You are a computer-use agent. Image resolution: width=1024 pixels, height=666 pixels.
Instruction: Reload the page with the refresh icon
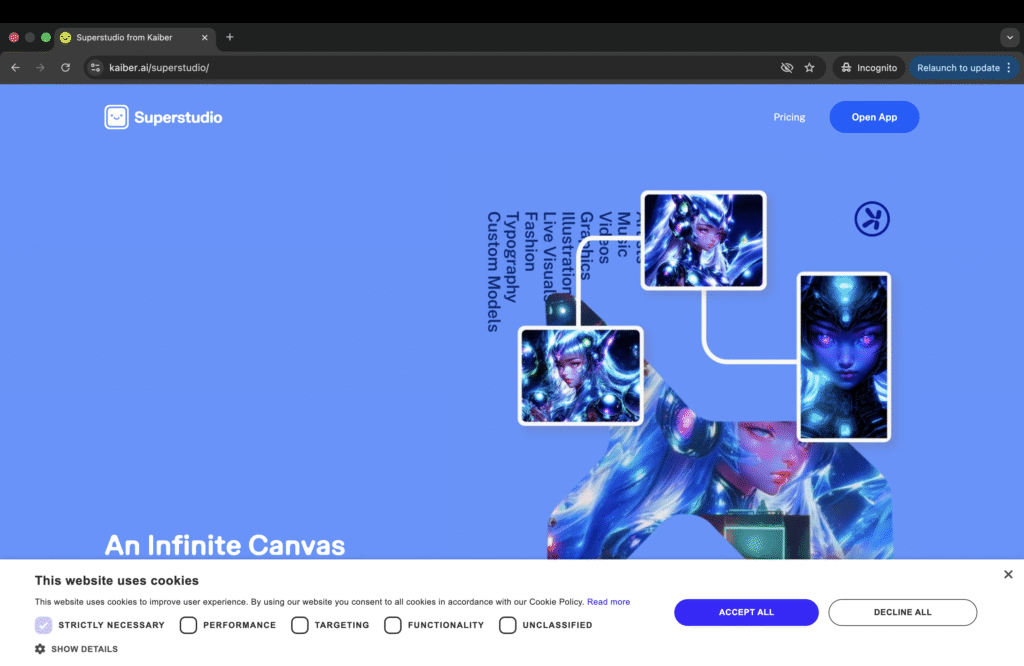(66, 68)
